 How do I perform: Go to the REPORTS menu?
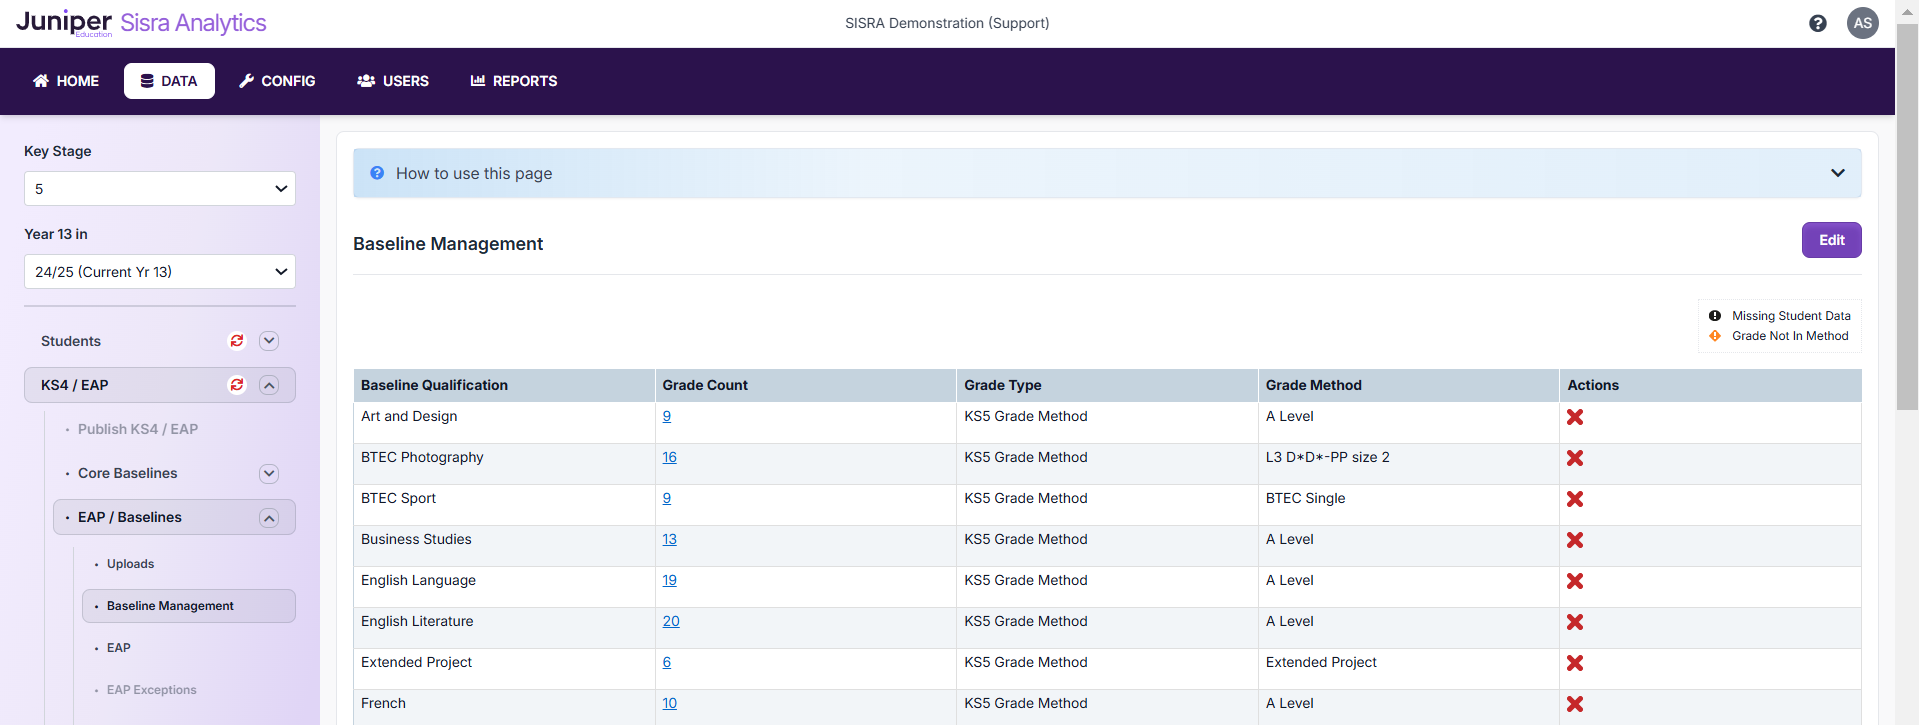pos(514,81)
